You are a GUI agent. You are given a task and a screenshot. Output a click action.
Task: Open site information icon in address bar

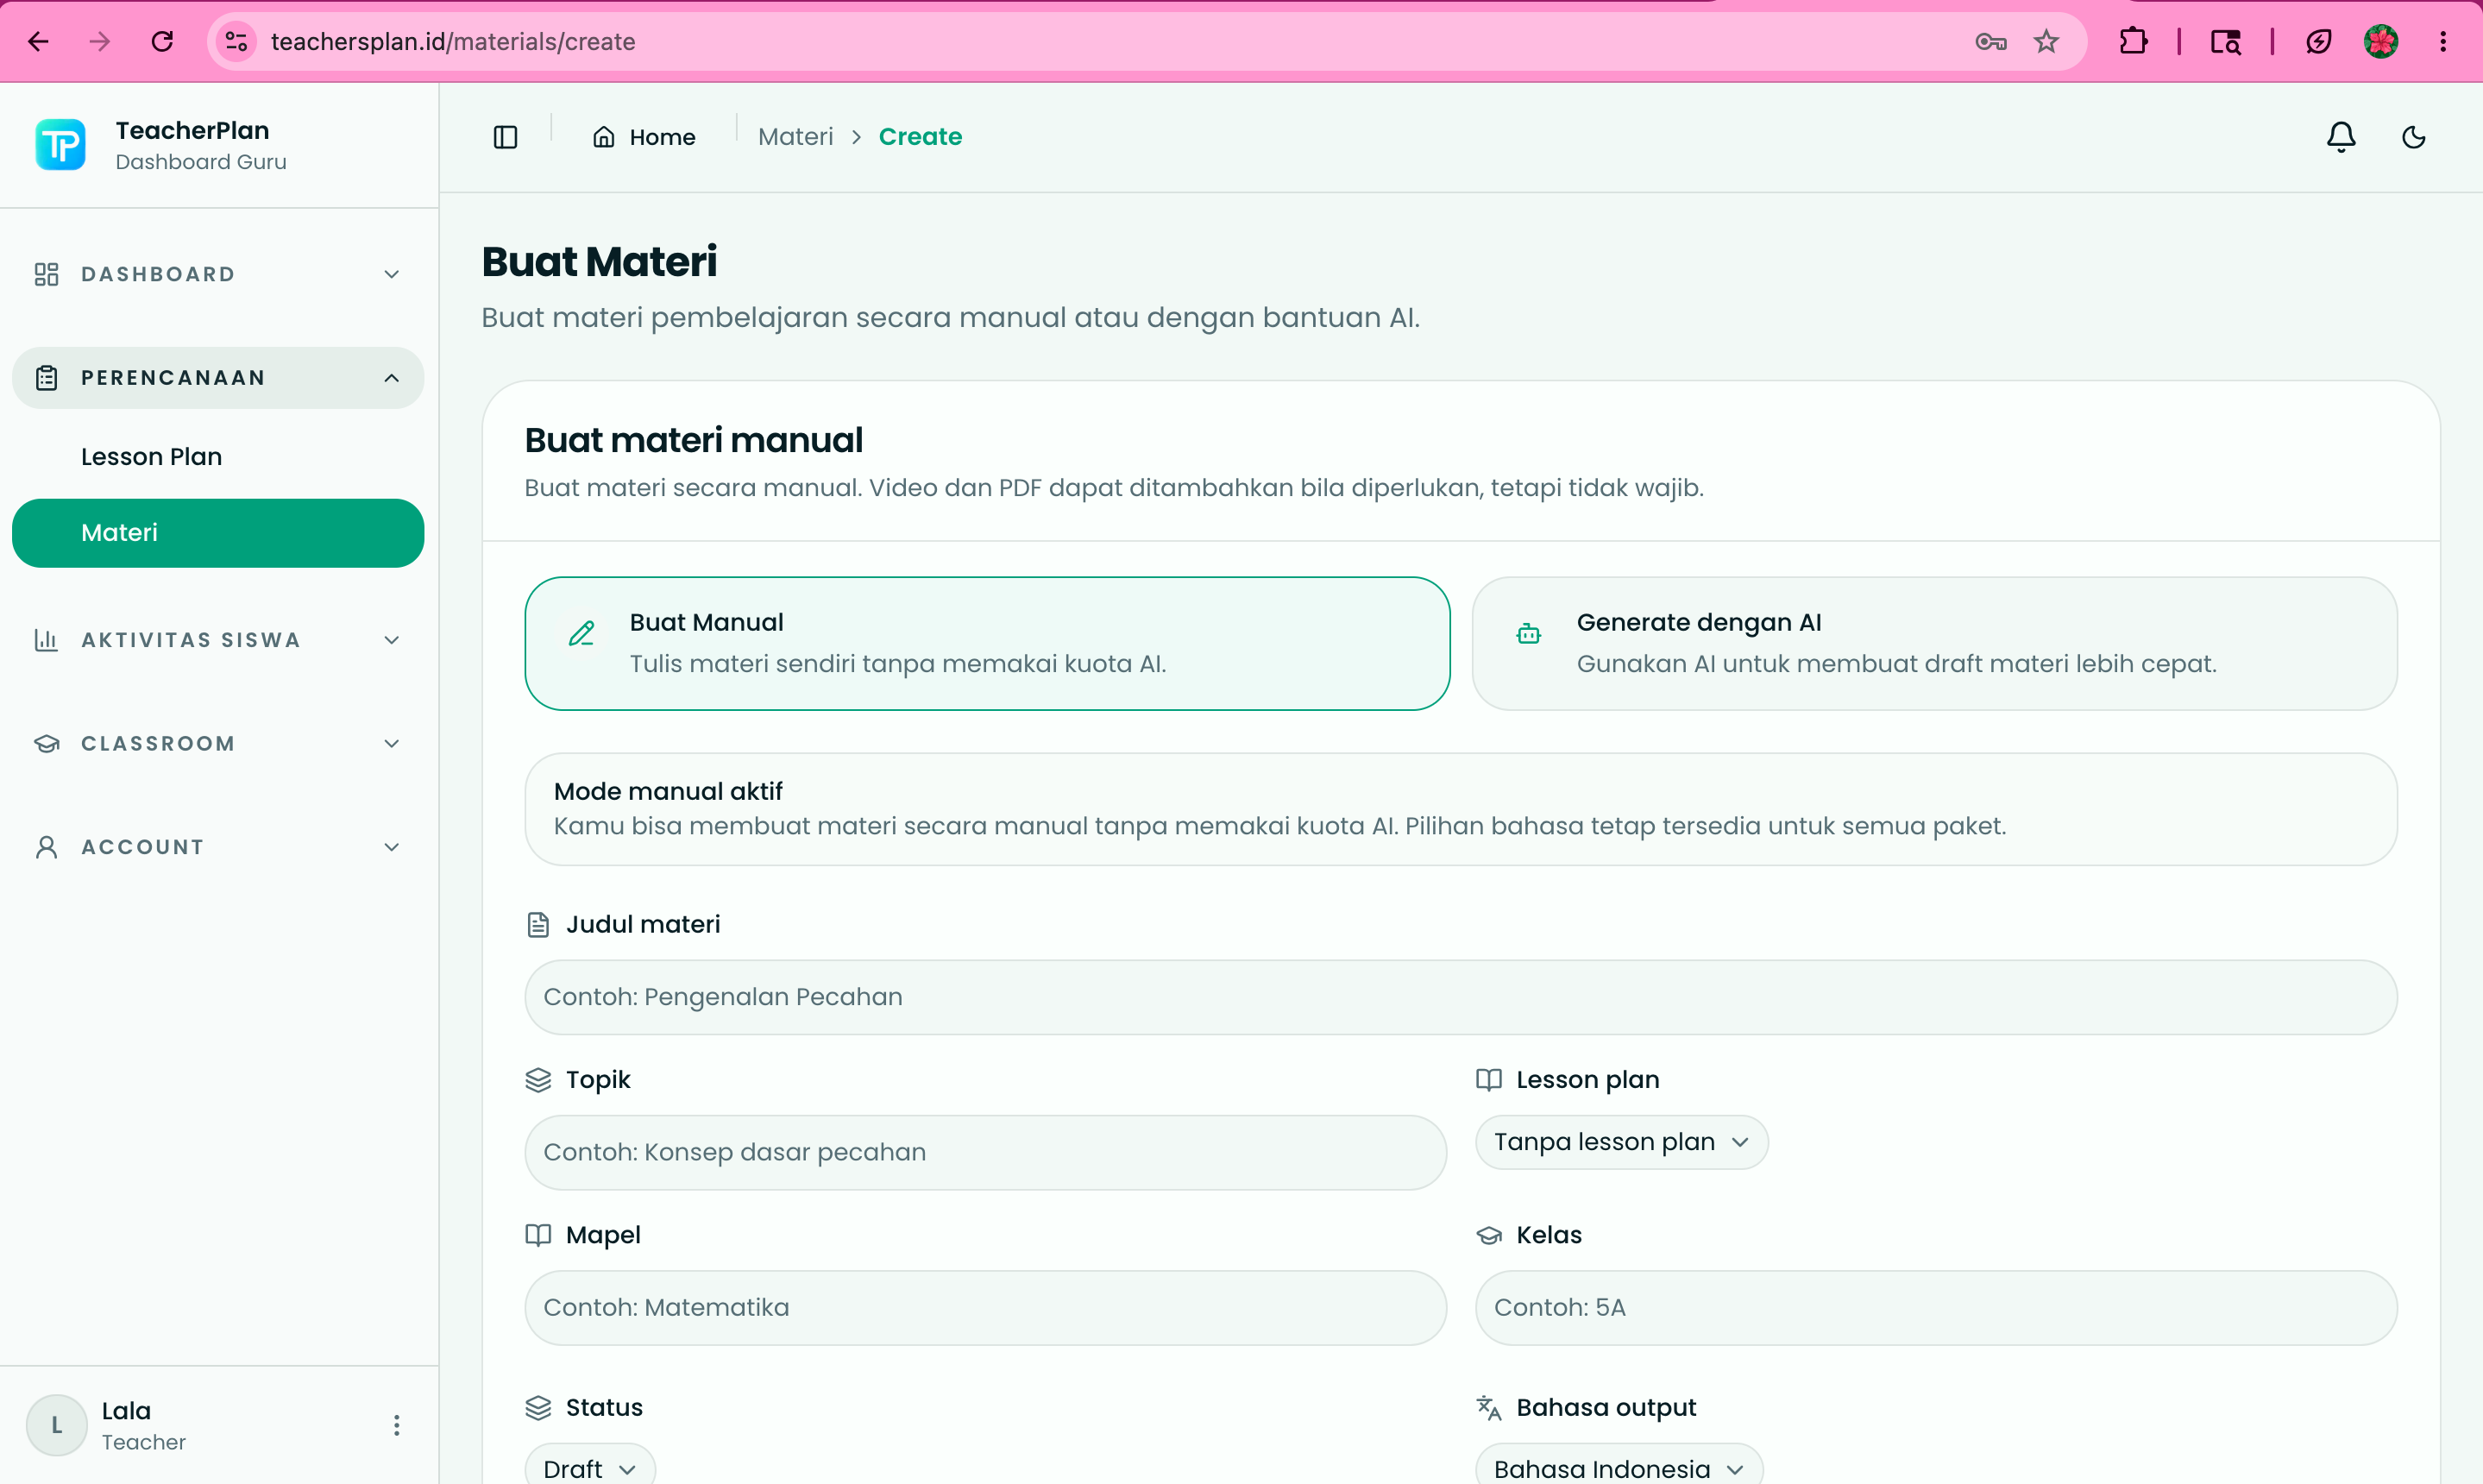[237, 41]
